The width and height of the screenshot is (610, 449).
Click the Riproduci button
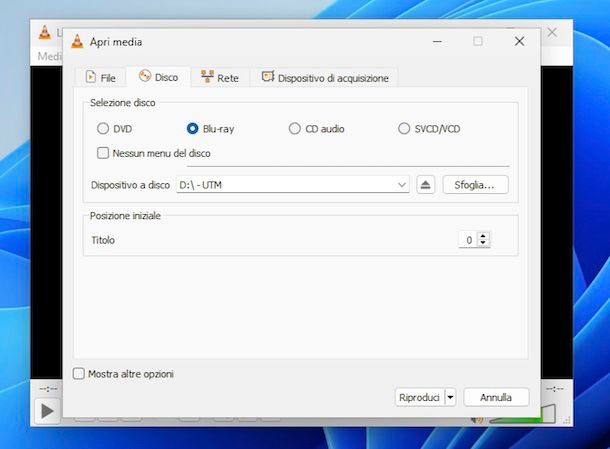coord(418,397)
